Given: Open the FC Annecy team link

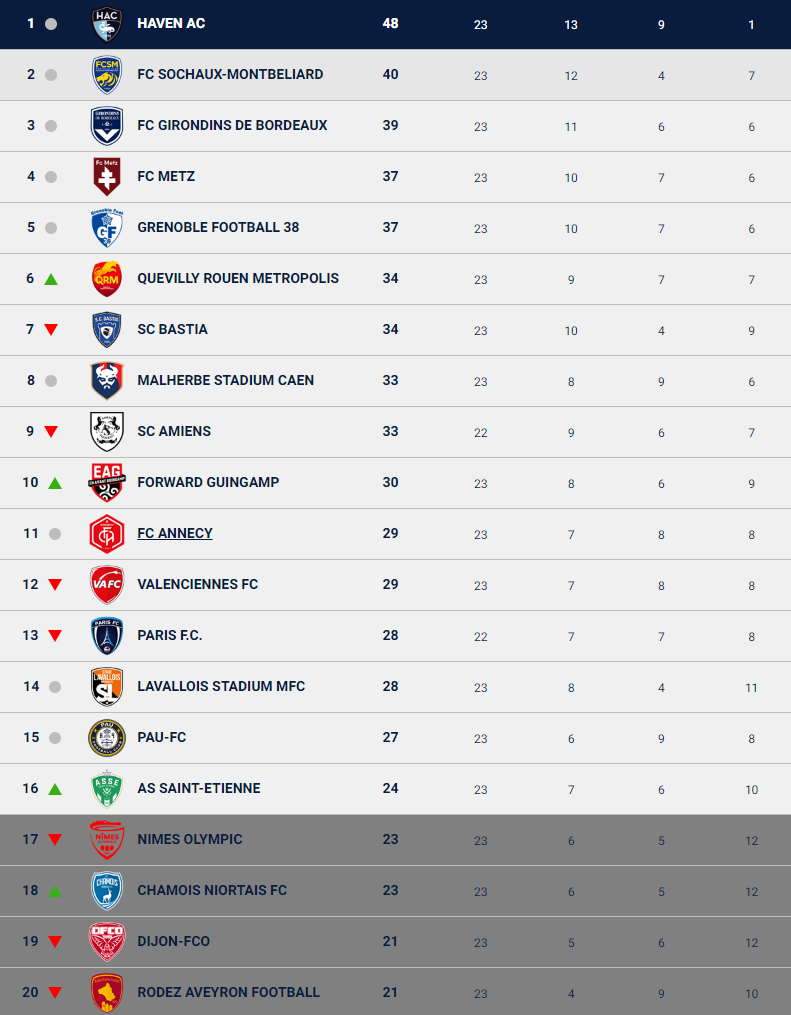Looking at the screenshot, I should tap(175, 534).
